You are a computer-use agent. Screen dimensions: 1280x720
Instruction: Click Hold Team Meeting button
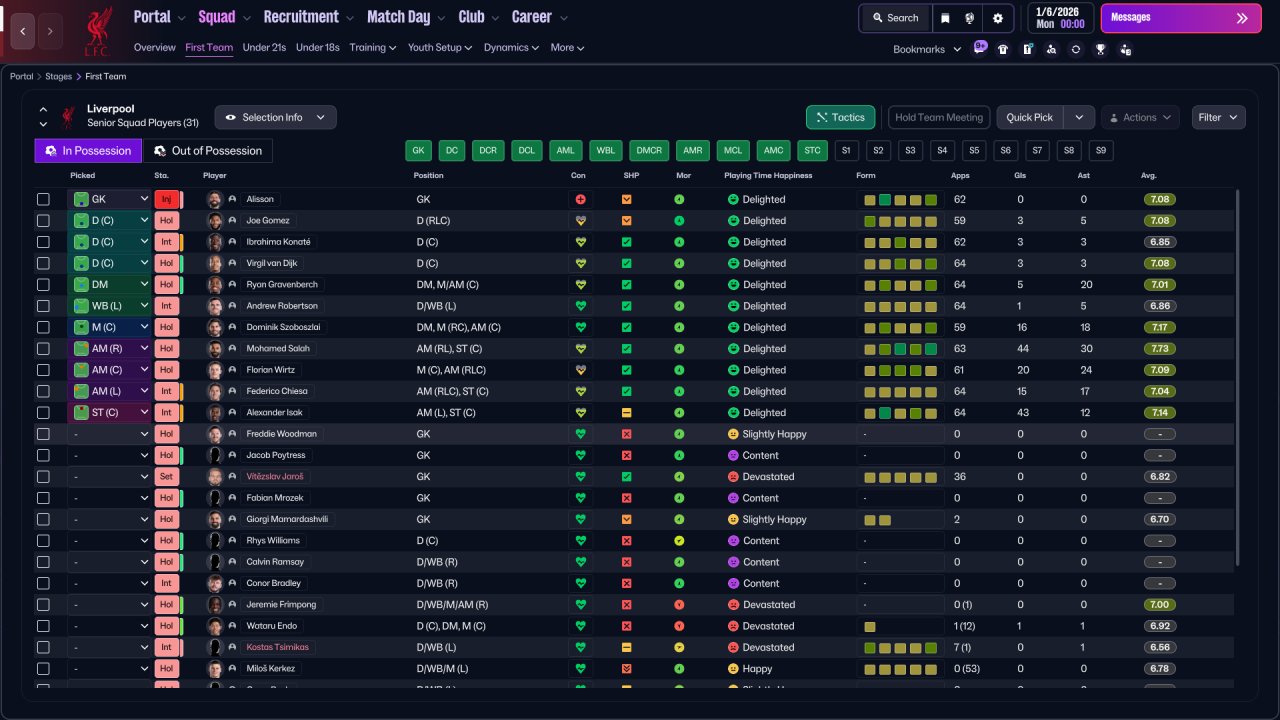click(x=939, y=117)
